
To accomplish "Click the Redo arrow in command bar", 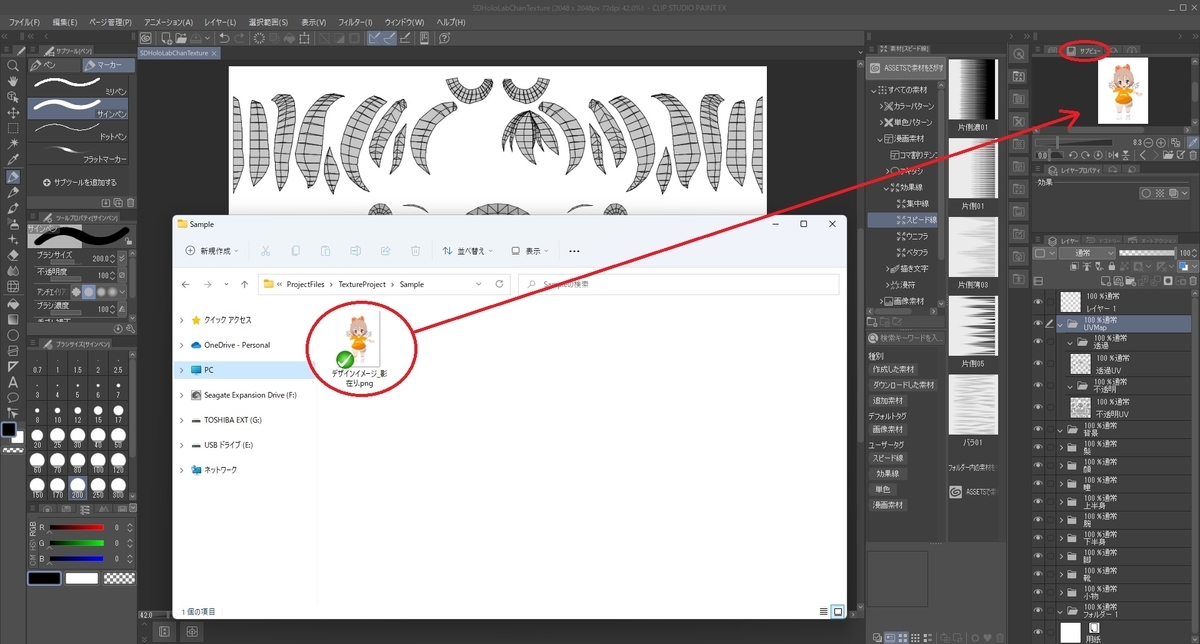I will [x=241, y=38].
